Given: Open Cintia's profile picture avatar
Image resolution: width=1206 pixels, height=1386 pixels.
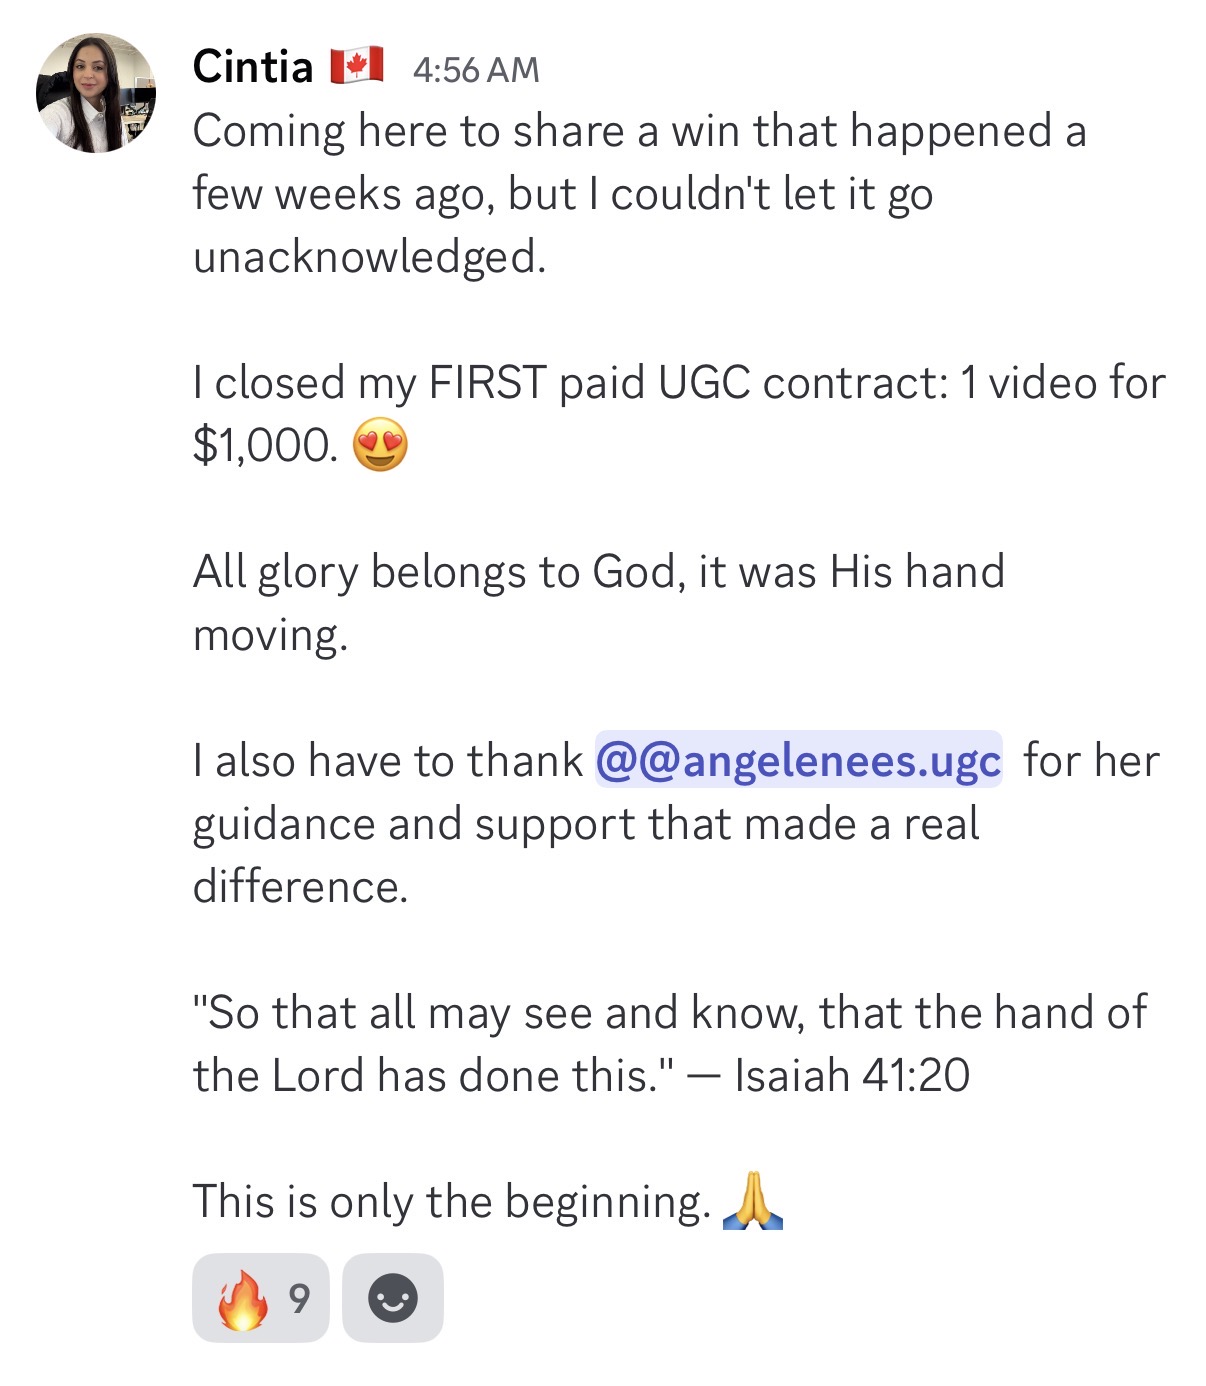Looking at the screenshot, I should tap(96, 93).
